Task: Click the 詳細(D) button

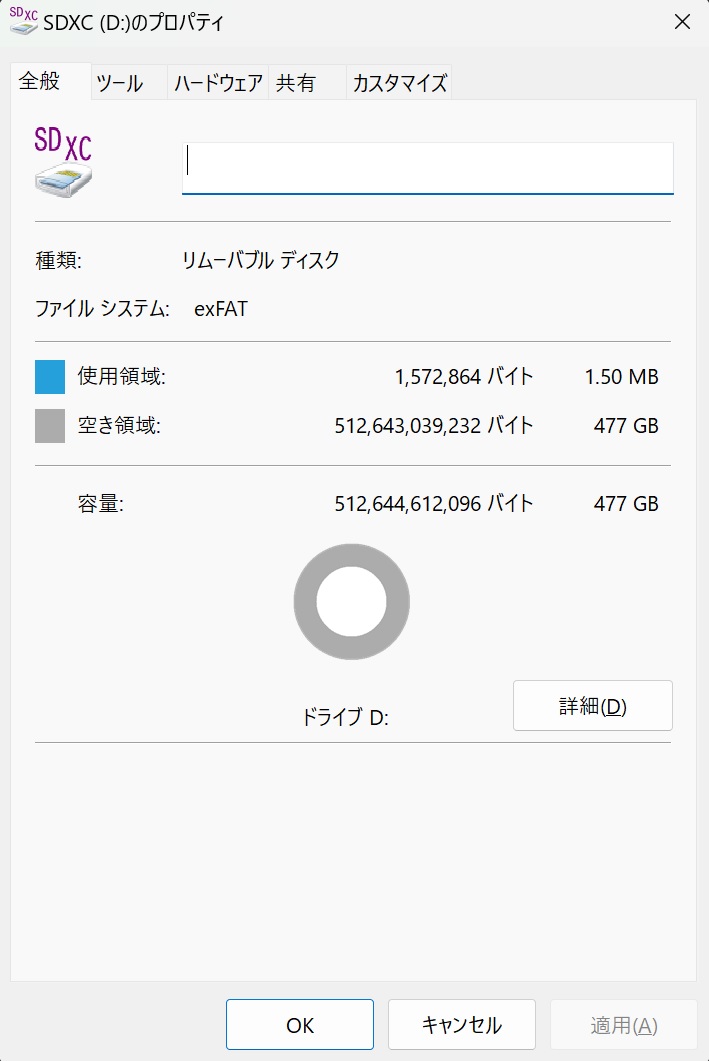Action: point(593,706)
